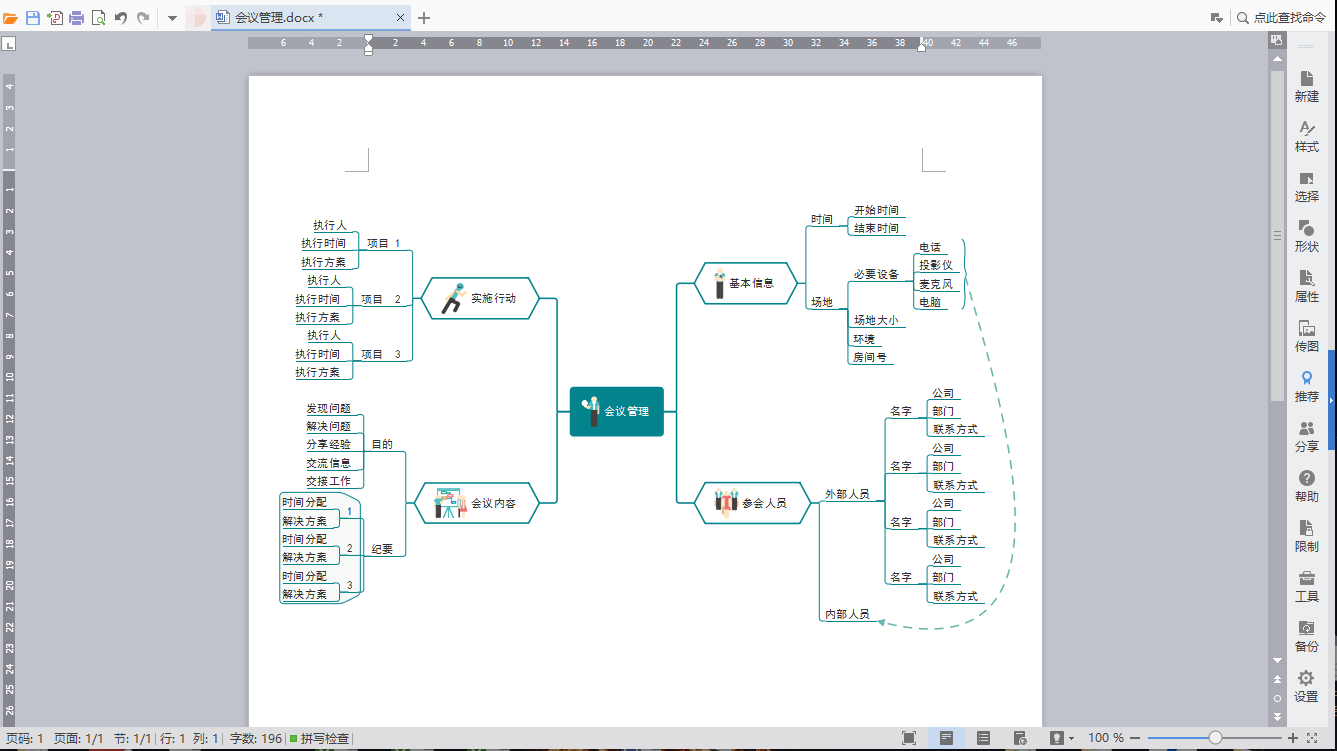Click 页码: 1 in the status bar
The width and height of the screenshot is (1337, 751).
(24, 739)
